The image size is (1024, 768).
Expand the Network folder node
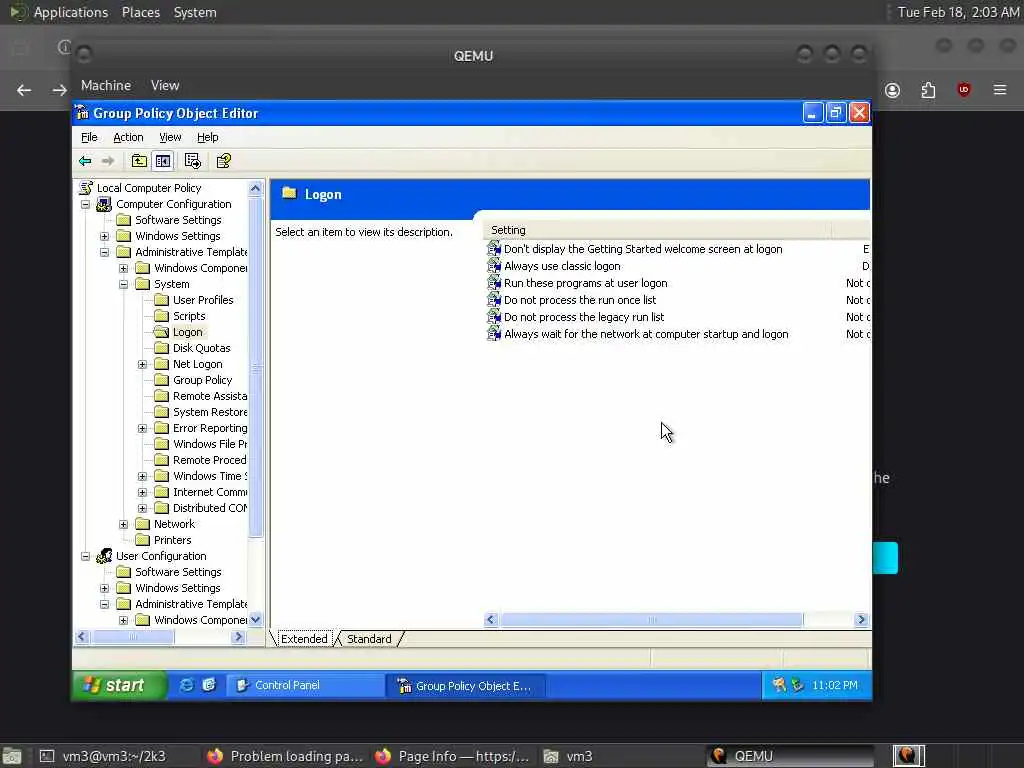[x=123, y=524]
